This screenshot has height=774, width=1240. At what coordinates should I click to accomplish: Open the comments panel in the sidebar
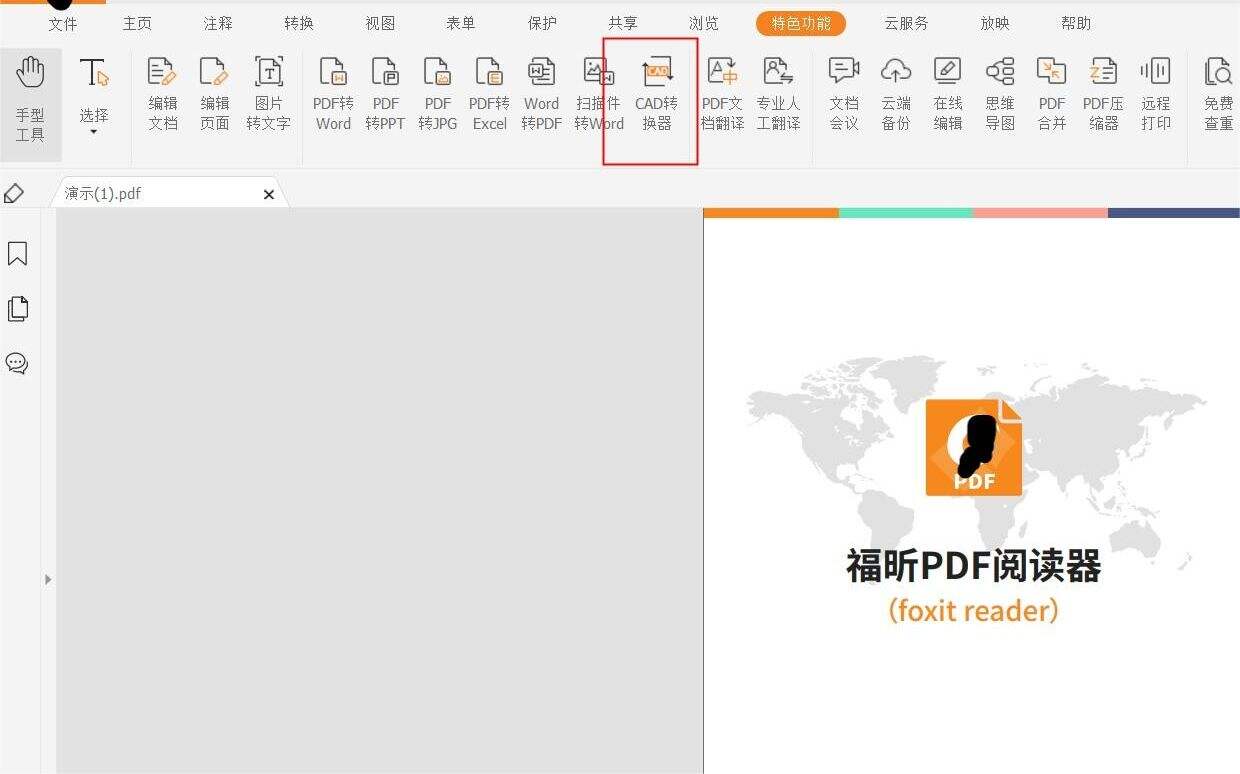tap(17, 363)
